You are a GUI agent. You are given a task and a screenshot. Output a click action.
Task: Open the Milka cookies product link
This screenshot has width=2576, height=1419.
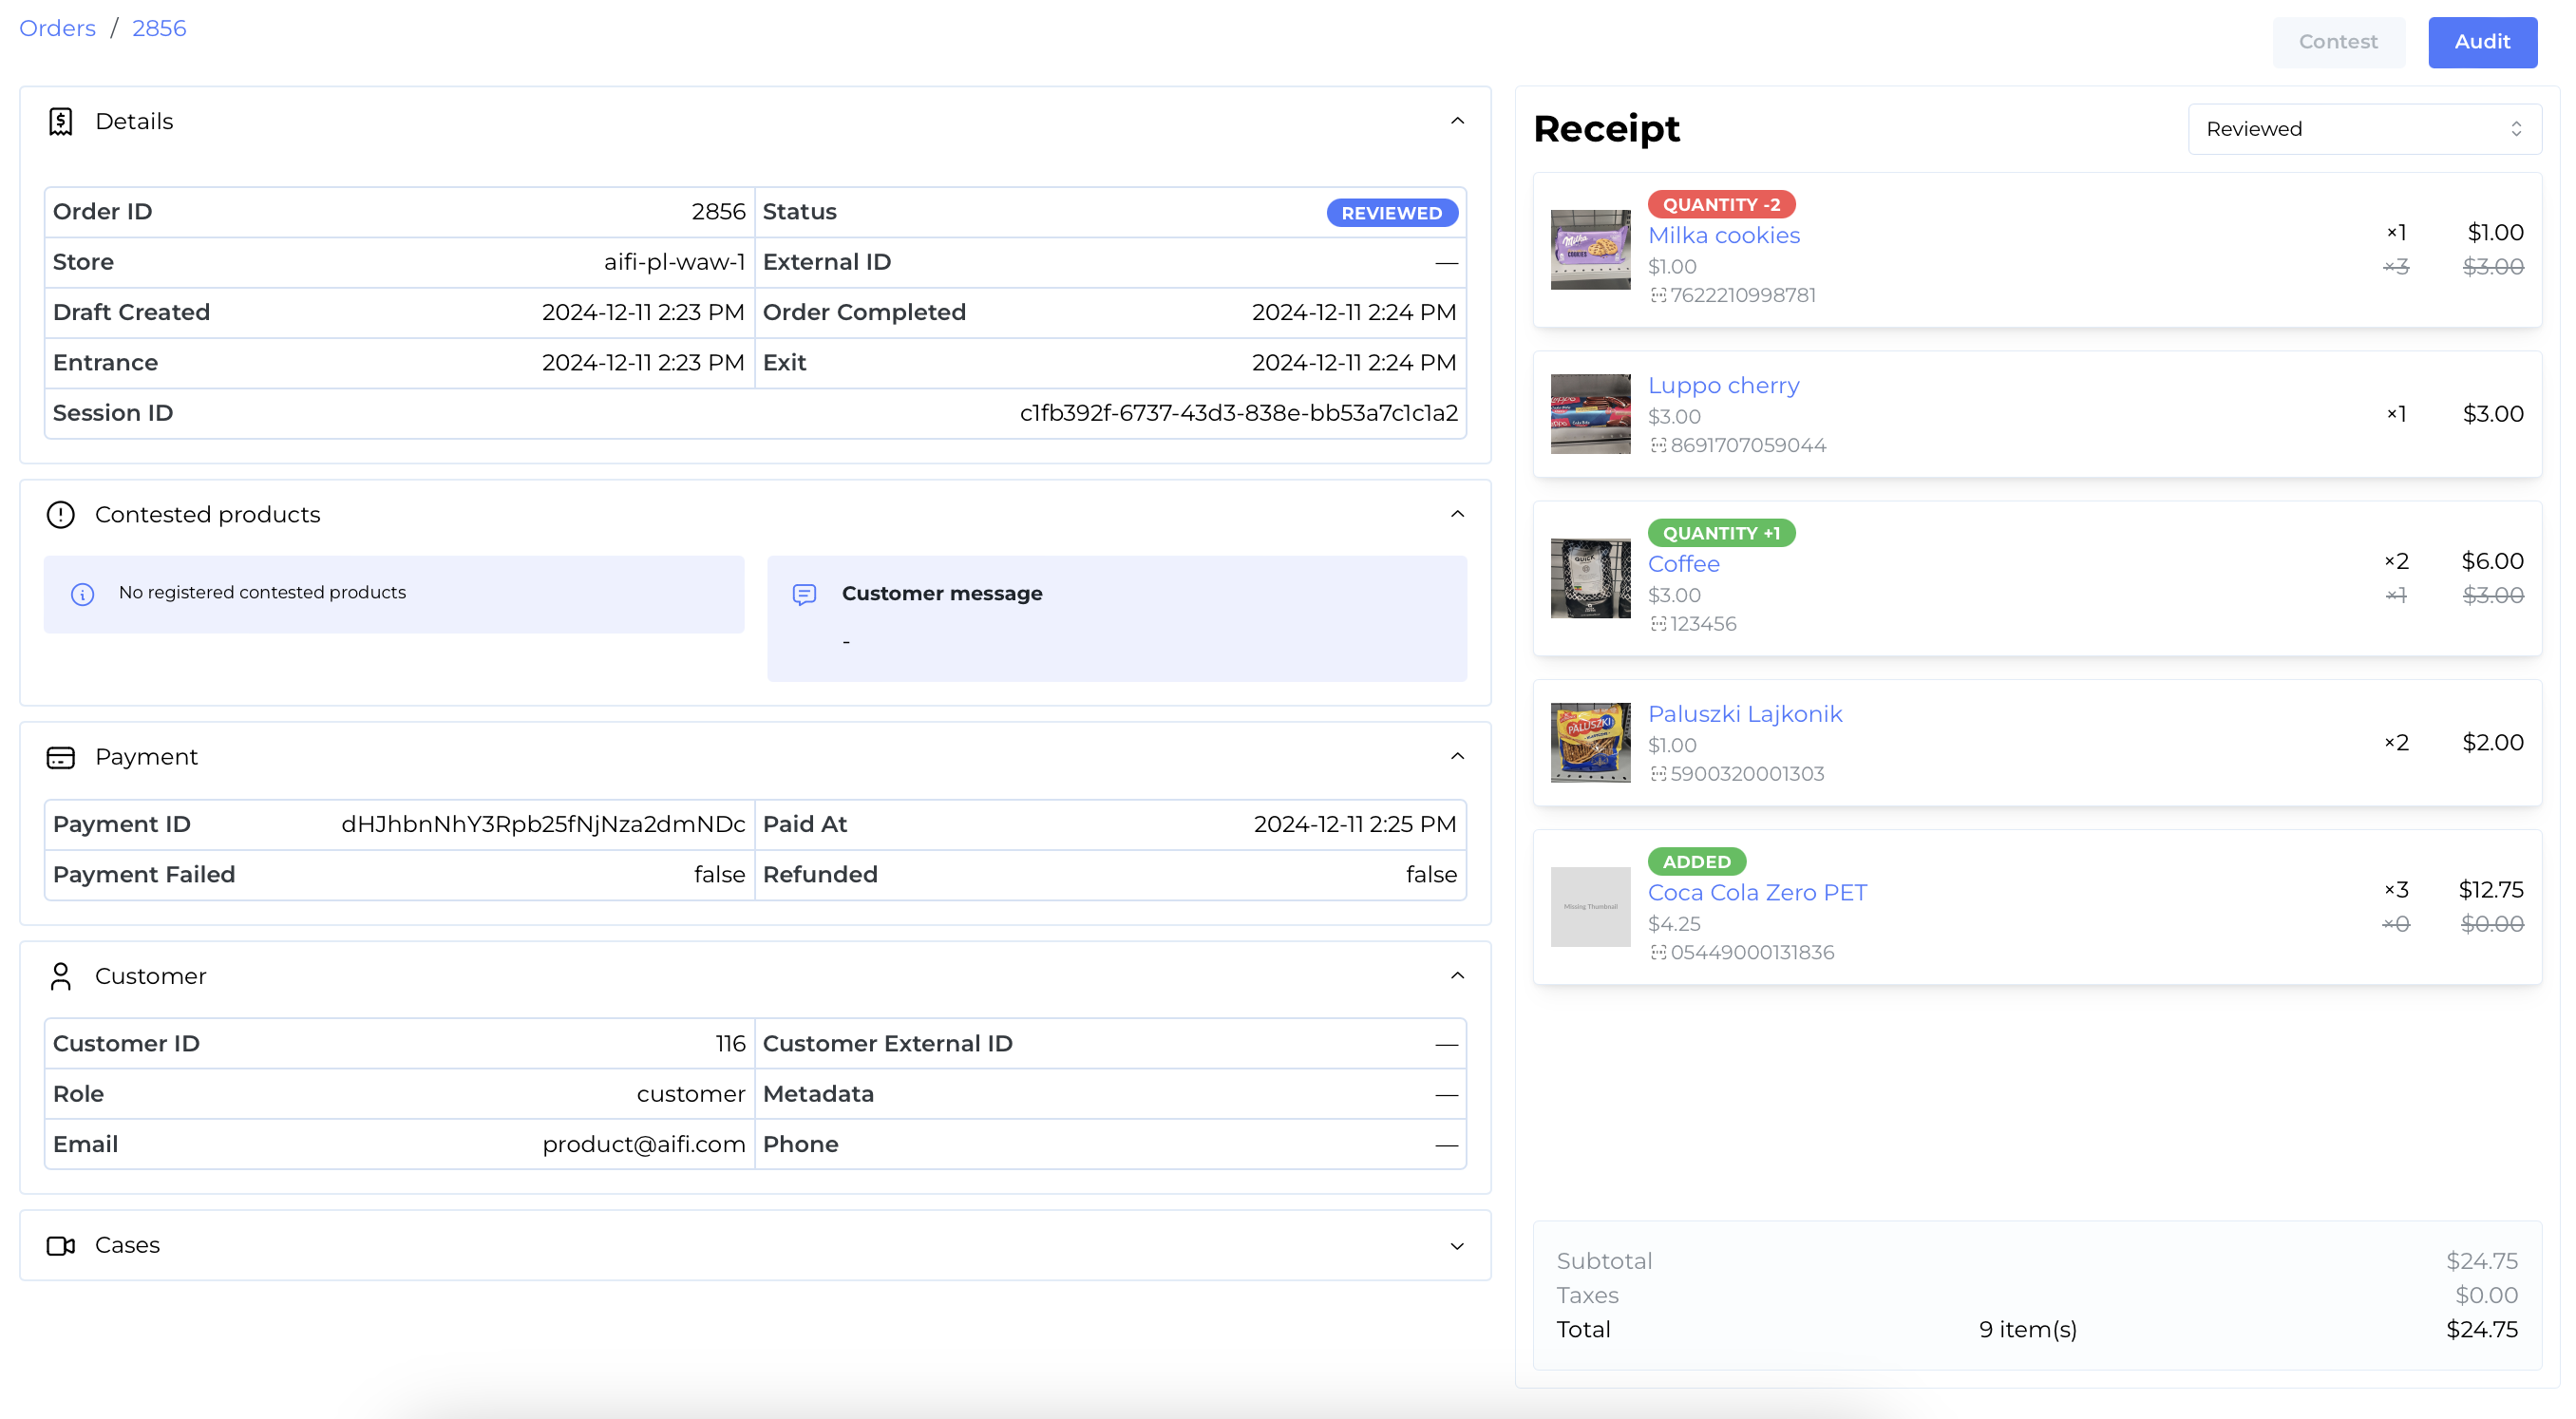coord(1723,236)
